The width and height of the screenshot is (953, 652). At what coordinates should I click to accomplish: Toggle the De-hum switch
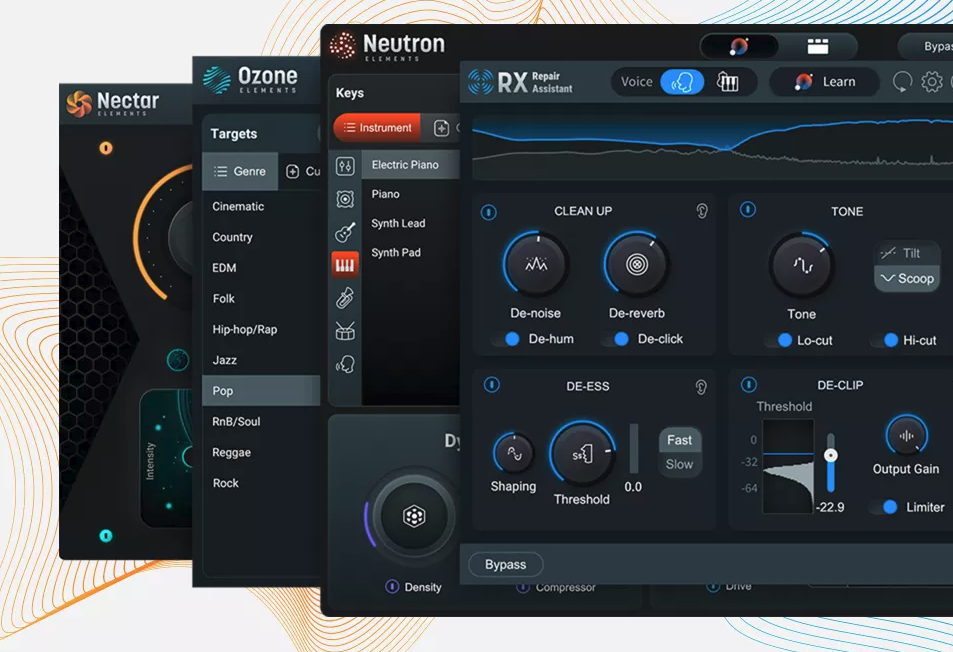(x=506, y=339)
